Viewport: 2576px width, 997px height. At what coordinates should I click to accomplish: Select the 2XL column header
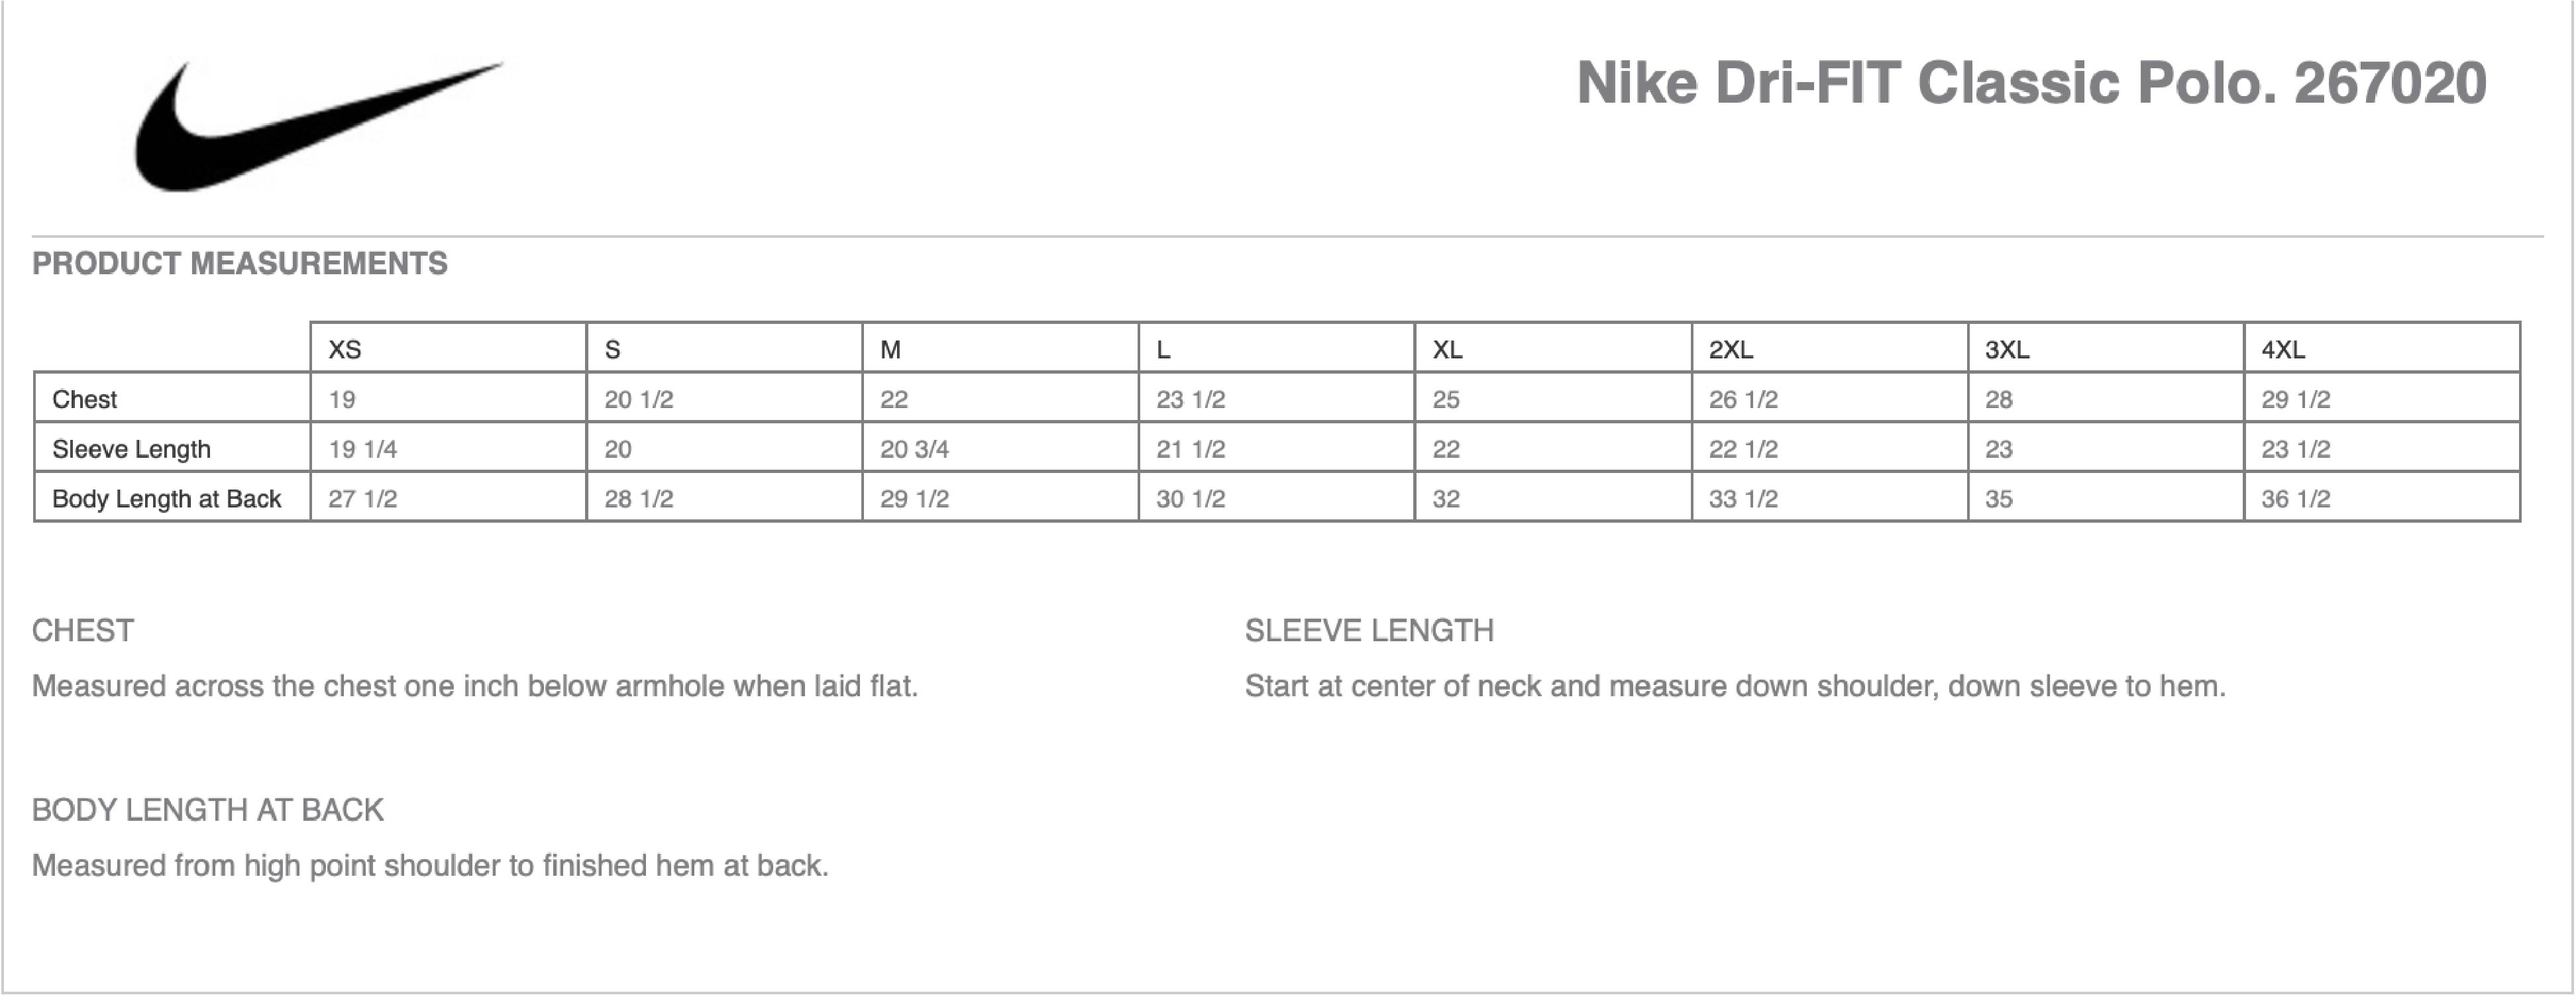(1730, 350)
